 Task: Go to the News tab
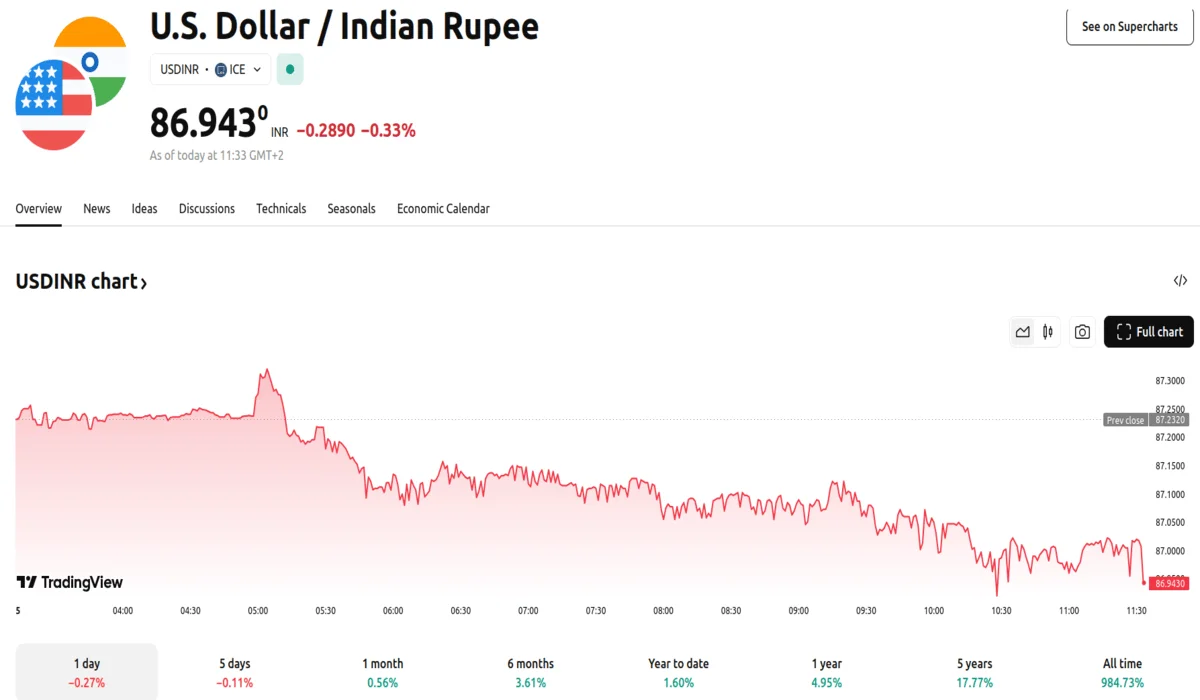(x=97, y=209)
